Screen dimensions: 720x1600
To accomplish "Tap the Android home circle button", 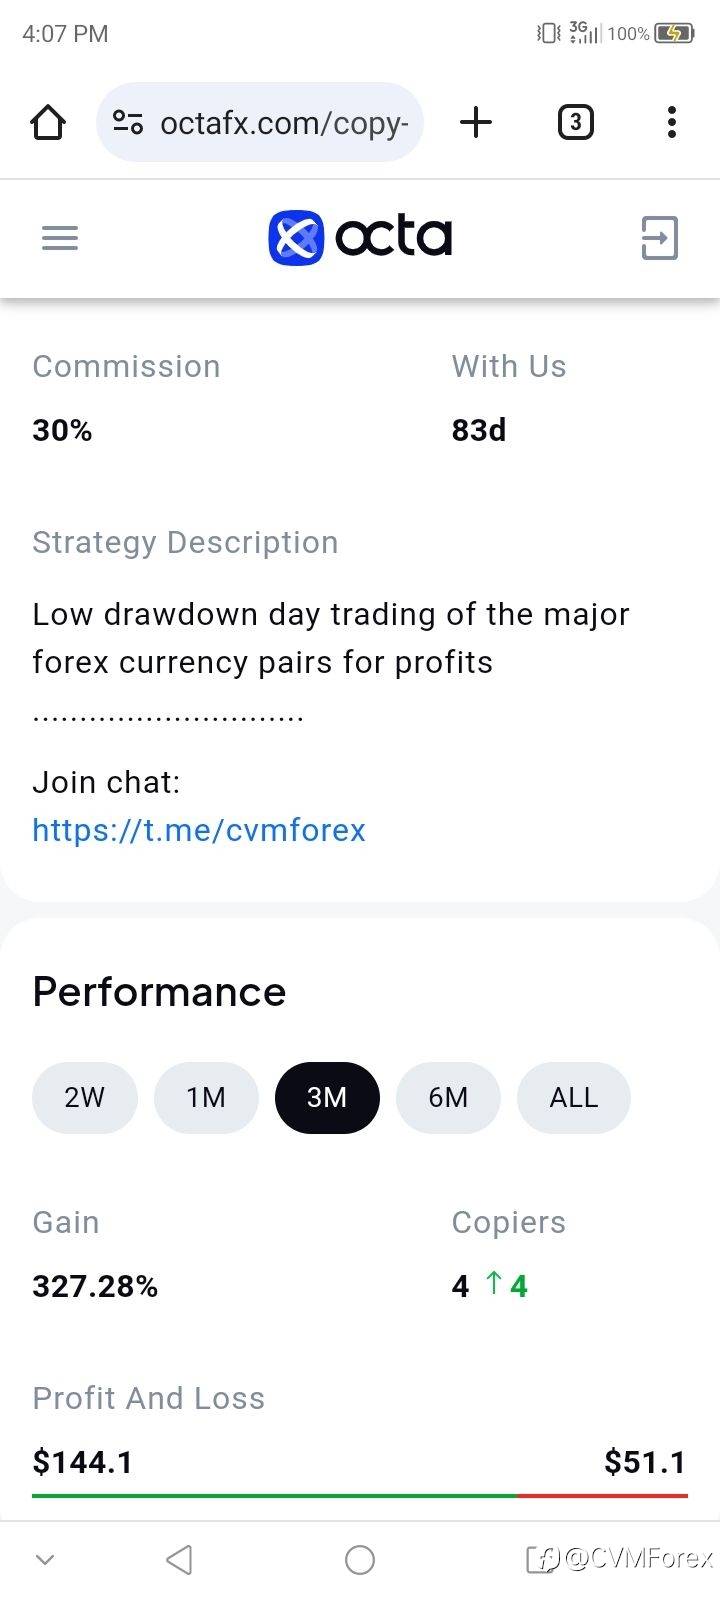I will pyautogui.click(x=360, y=1559).
